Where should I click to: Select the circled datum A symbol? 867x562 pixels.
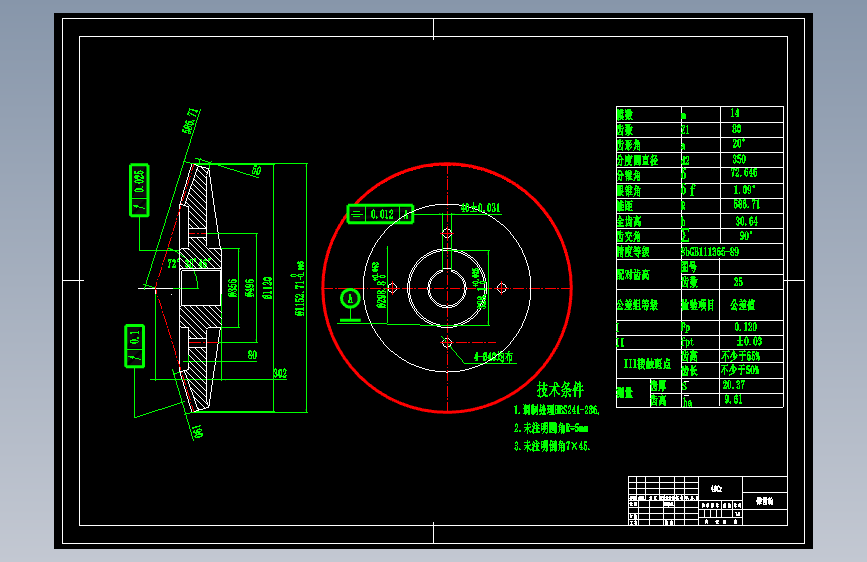pos(350,299)
